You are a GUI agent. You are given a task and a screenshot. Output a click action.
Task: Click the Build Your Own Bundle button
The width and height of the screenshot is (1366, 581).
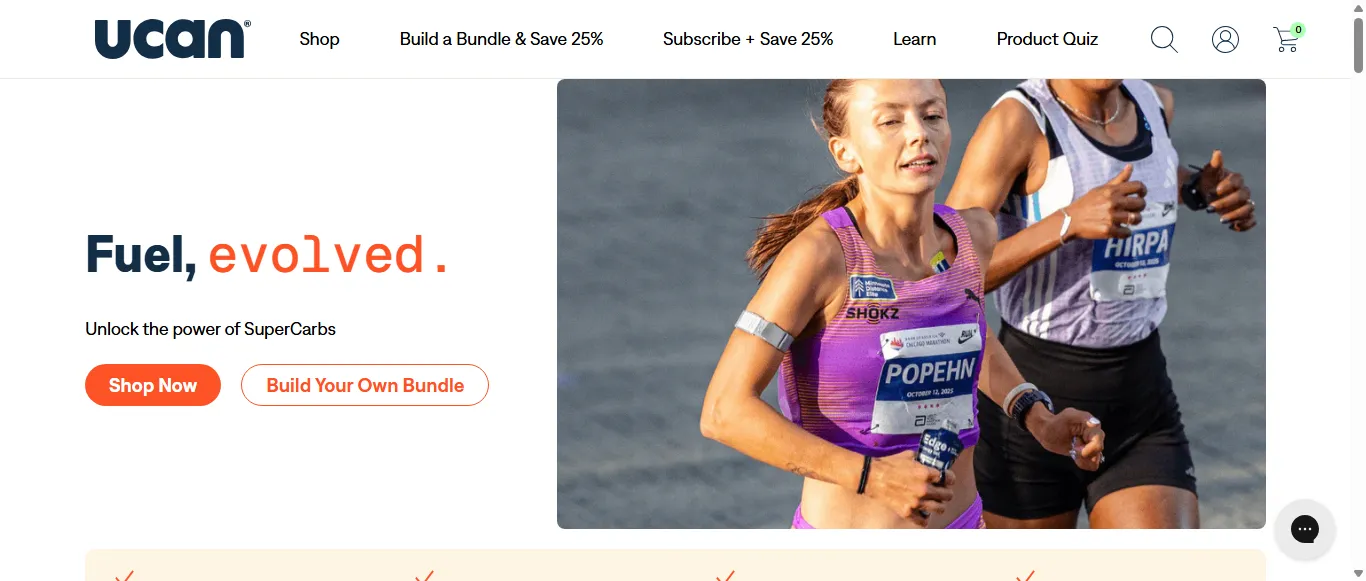coord(365,385)
